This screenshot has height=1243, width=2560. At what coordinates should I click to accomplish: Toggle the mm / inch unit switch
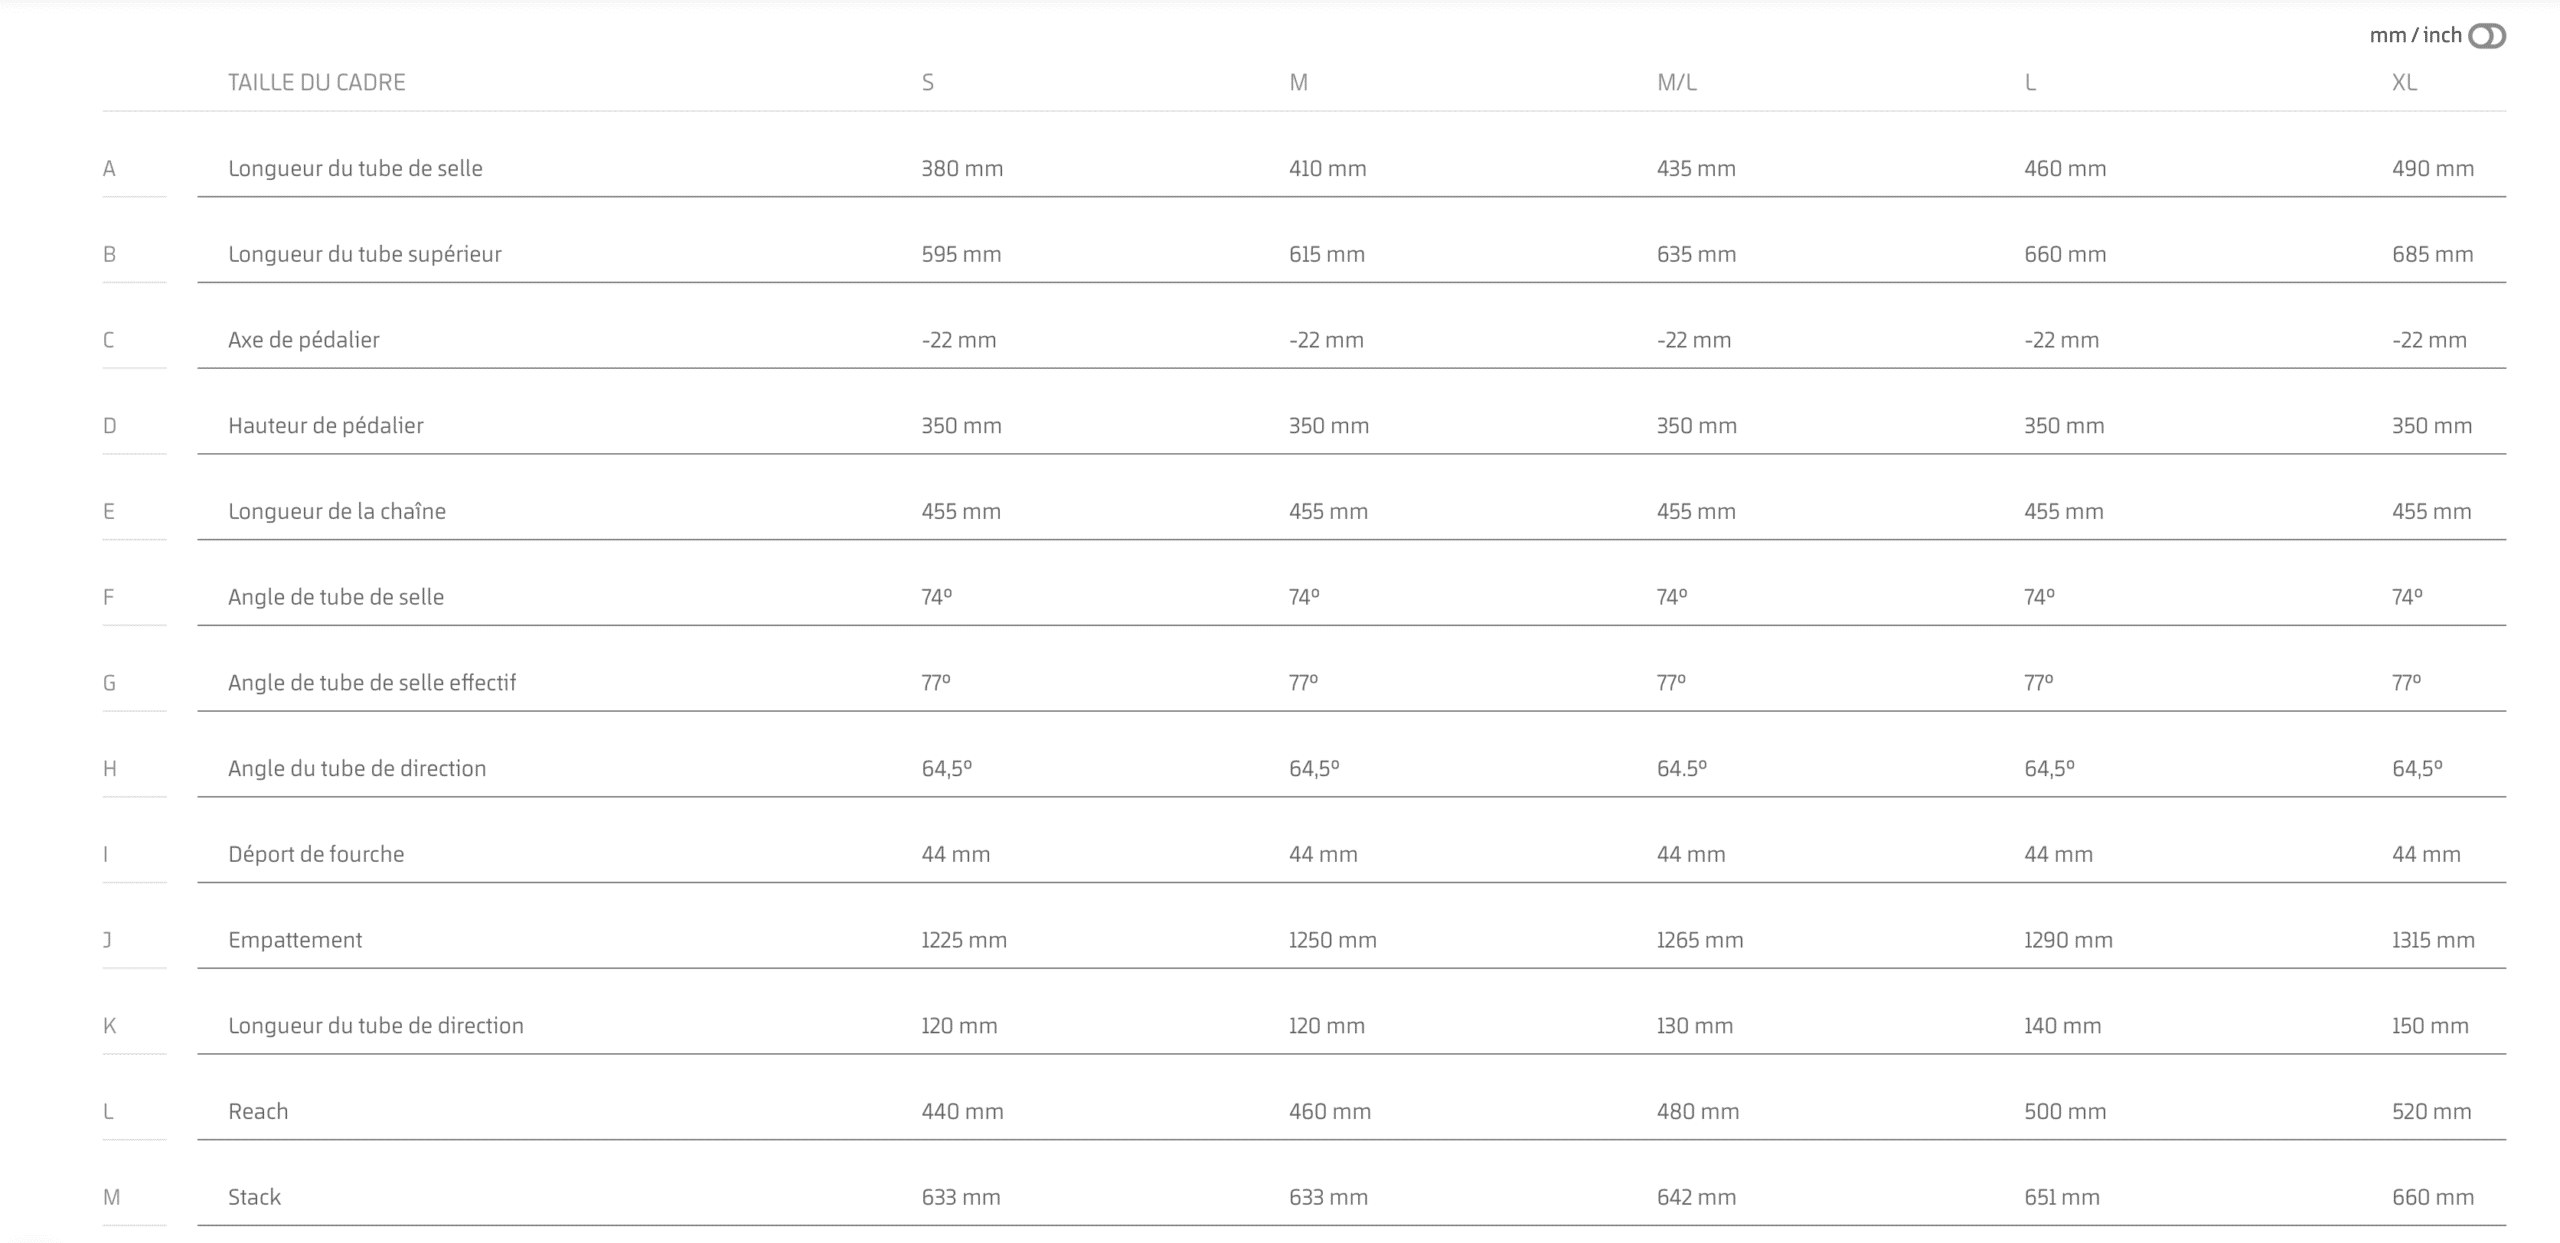pyautogui.click(x=2486, y=37)
